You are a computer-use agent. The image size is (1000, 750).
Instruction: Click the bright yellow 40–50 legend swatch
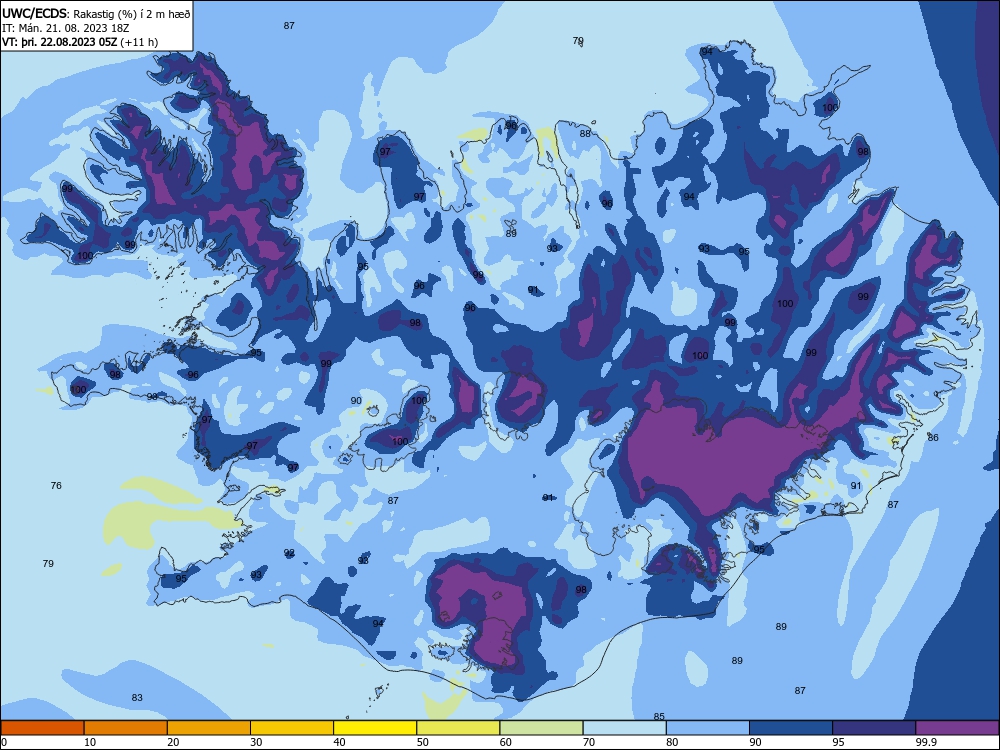(x=375, y=728)
